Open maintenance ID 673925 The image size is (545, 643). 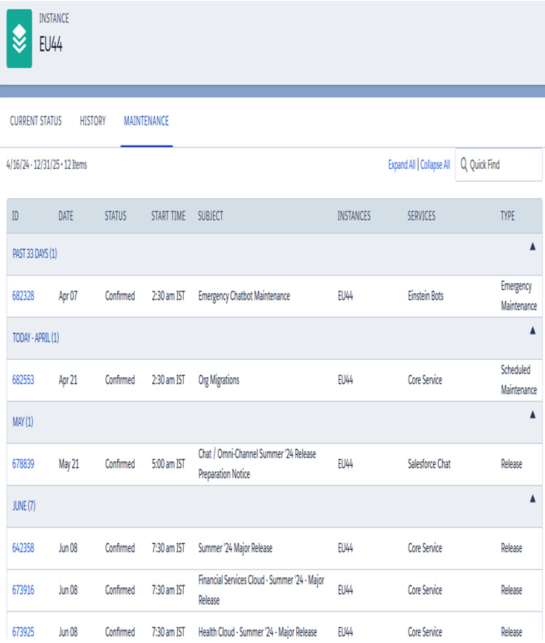coord(23,632)
